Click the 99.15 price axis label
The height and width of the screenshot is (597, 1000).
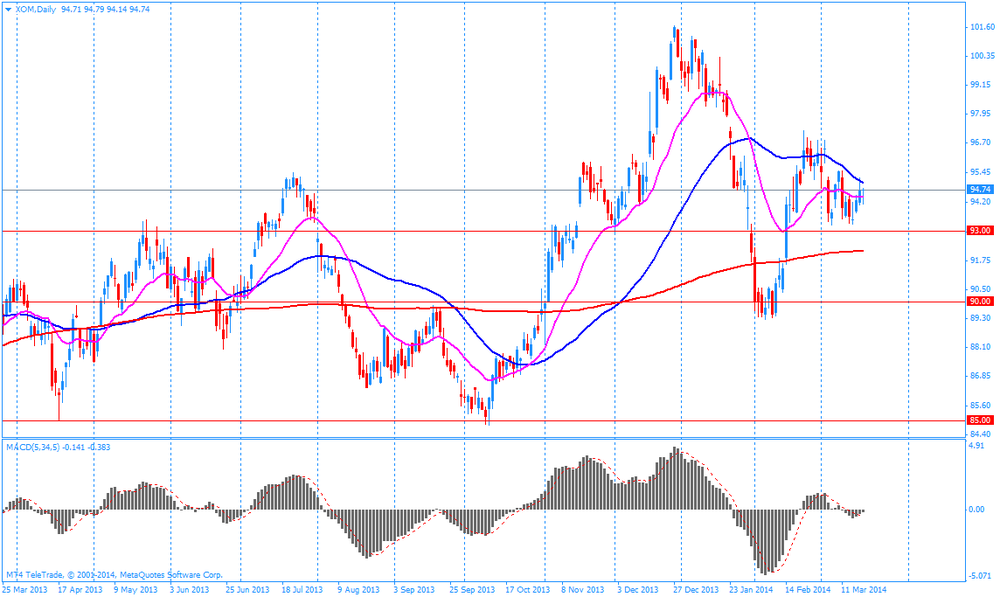(982, 84)
